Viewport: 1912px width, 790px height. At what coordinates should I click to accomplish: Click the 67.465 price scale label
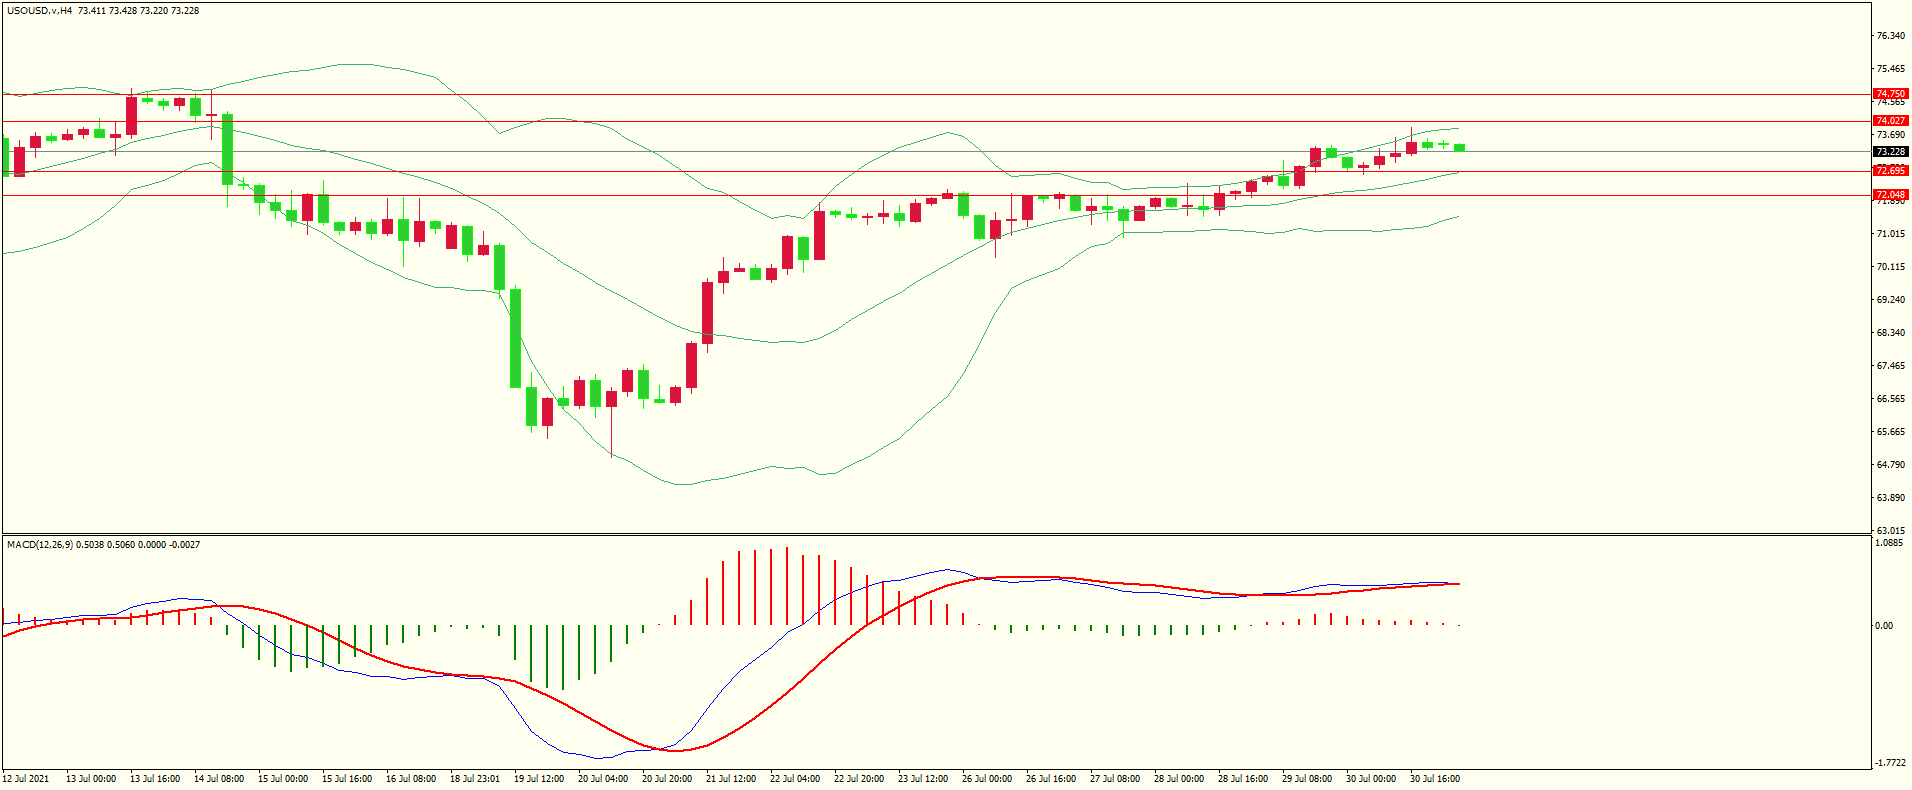[1890, 366]
